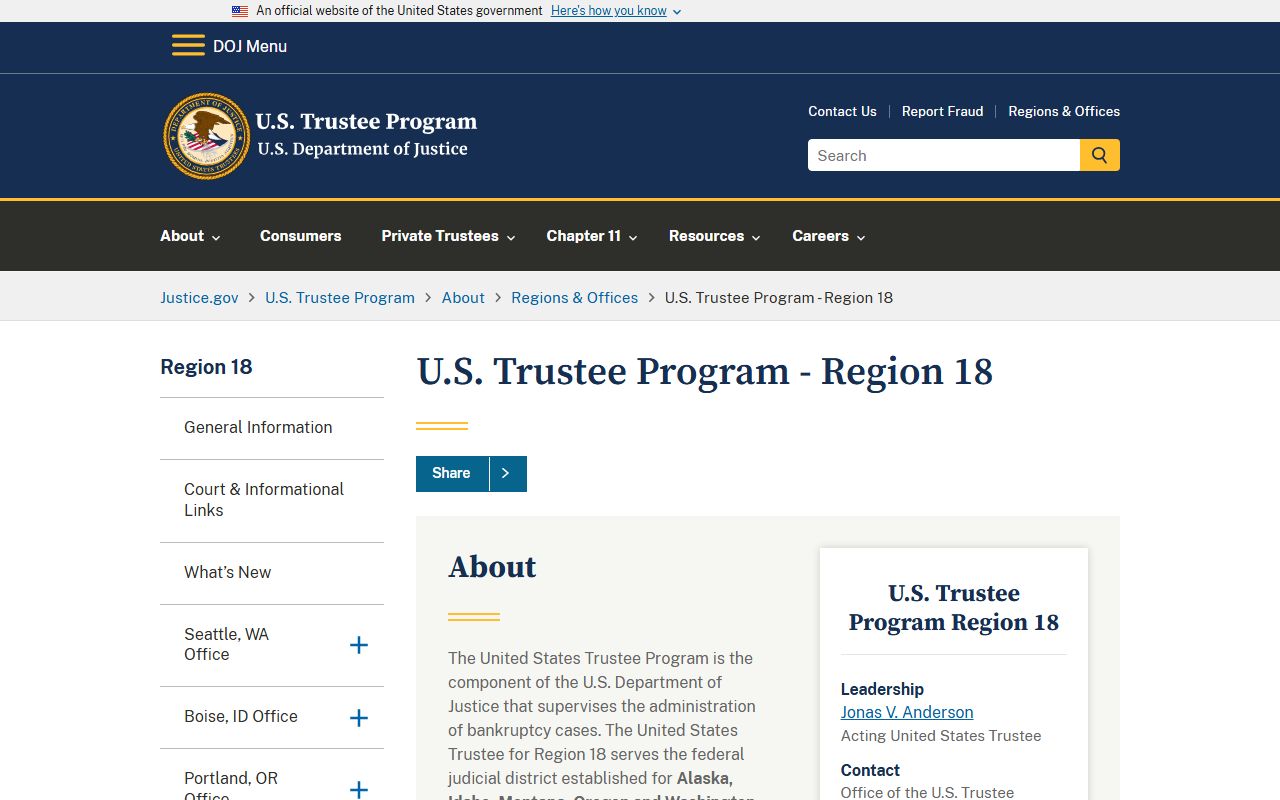Click the U.S. Trustee Program site title
Viewport: 1280px width, 800px height.
pos(366,122)
